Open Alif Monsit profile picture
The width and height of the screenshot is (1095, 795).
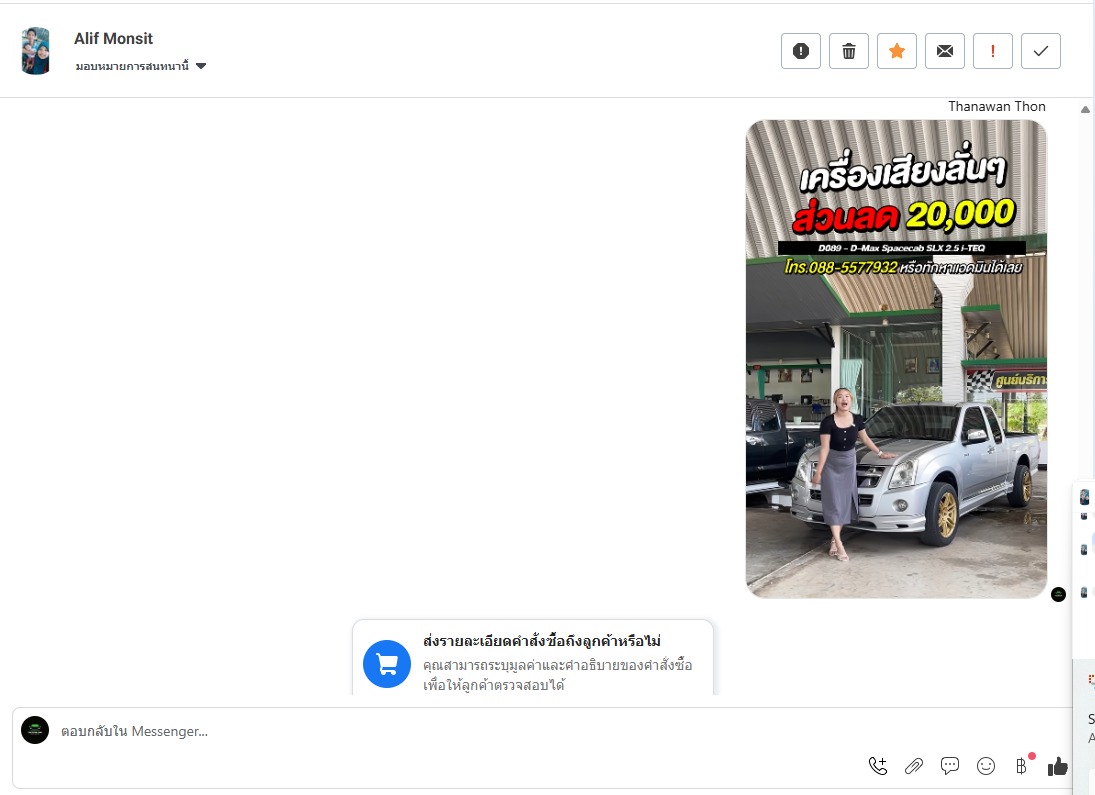[36, 51]
